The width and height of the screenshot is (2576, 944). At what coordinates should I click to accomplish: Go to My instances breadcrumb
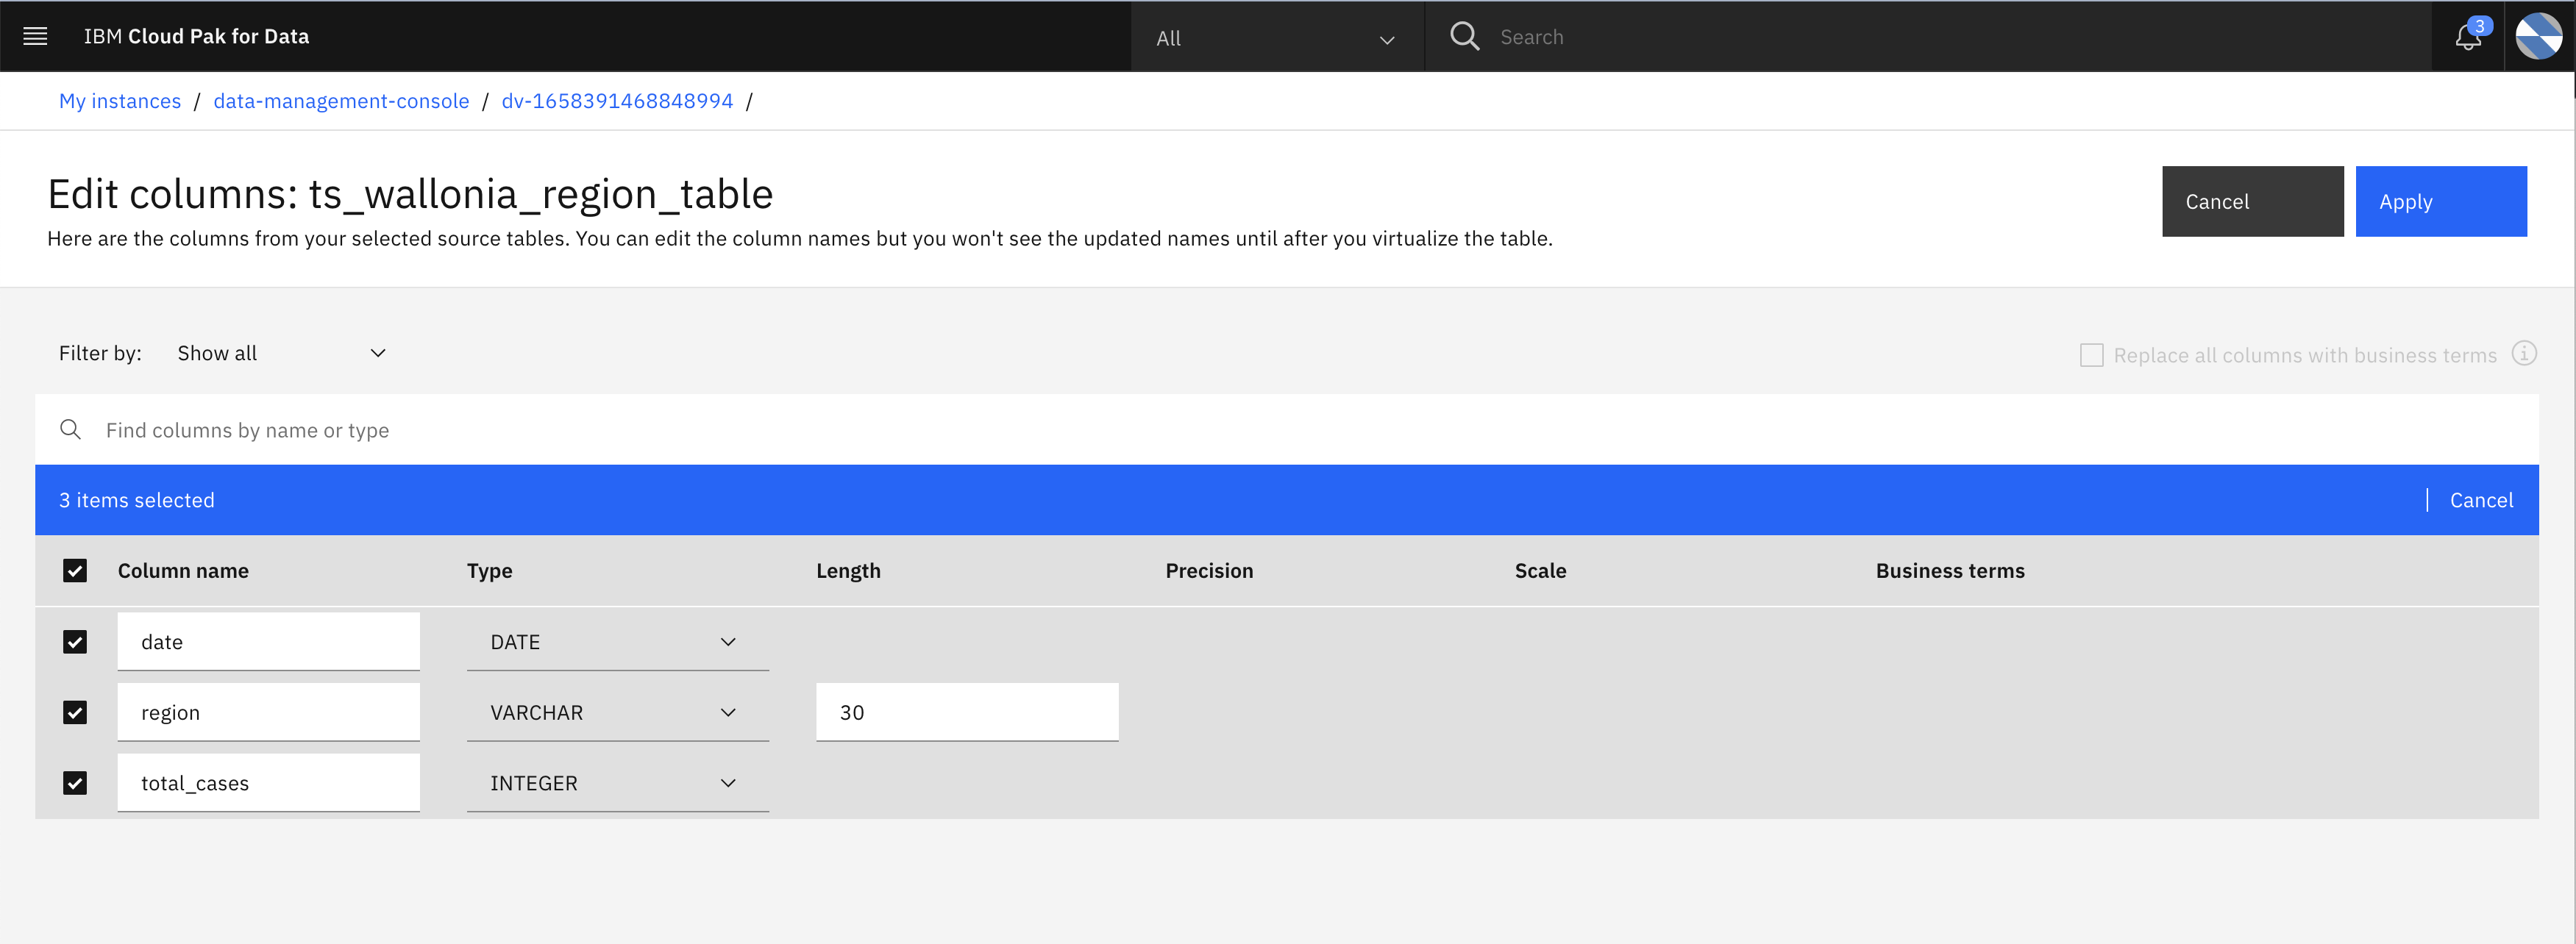tap(120, 101)
